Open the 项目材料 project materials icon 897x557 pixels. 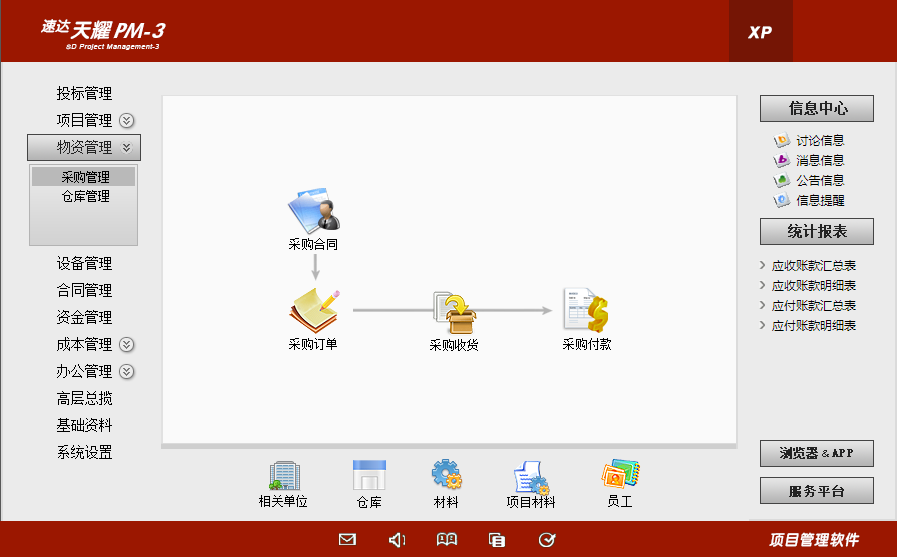pyautogui.click(x=530, y=477)
